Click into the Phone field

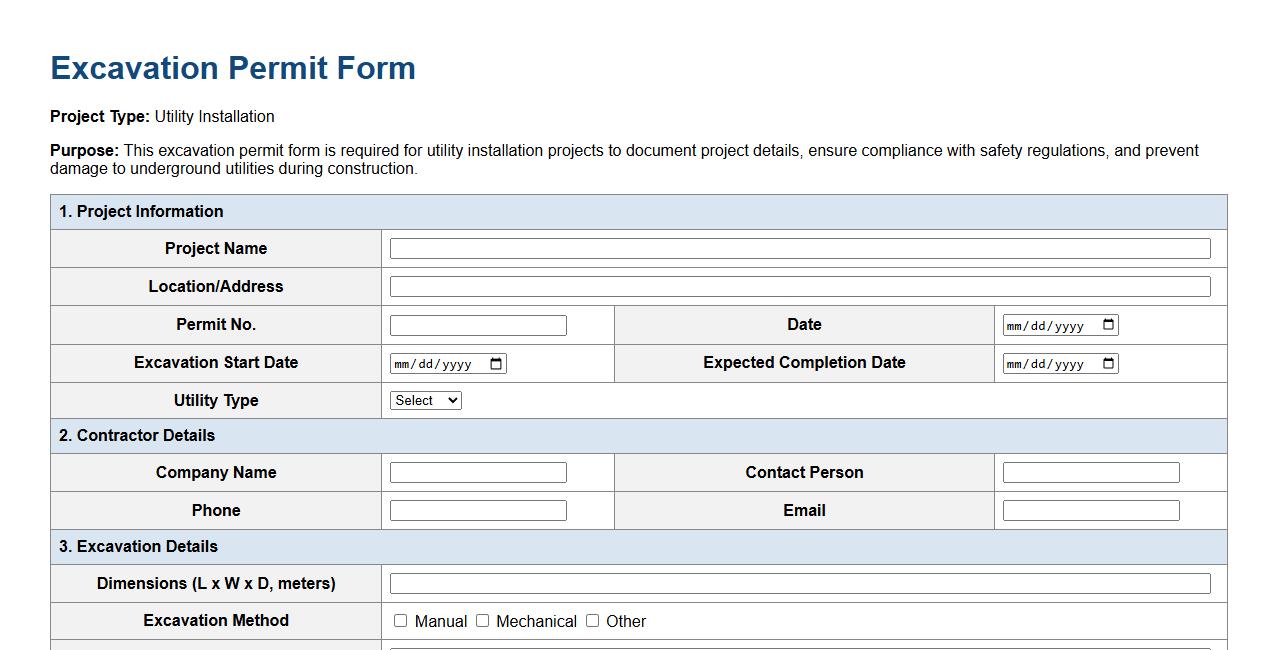478,510
